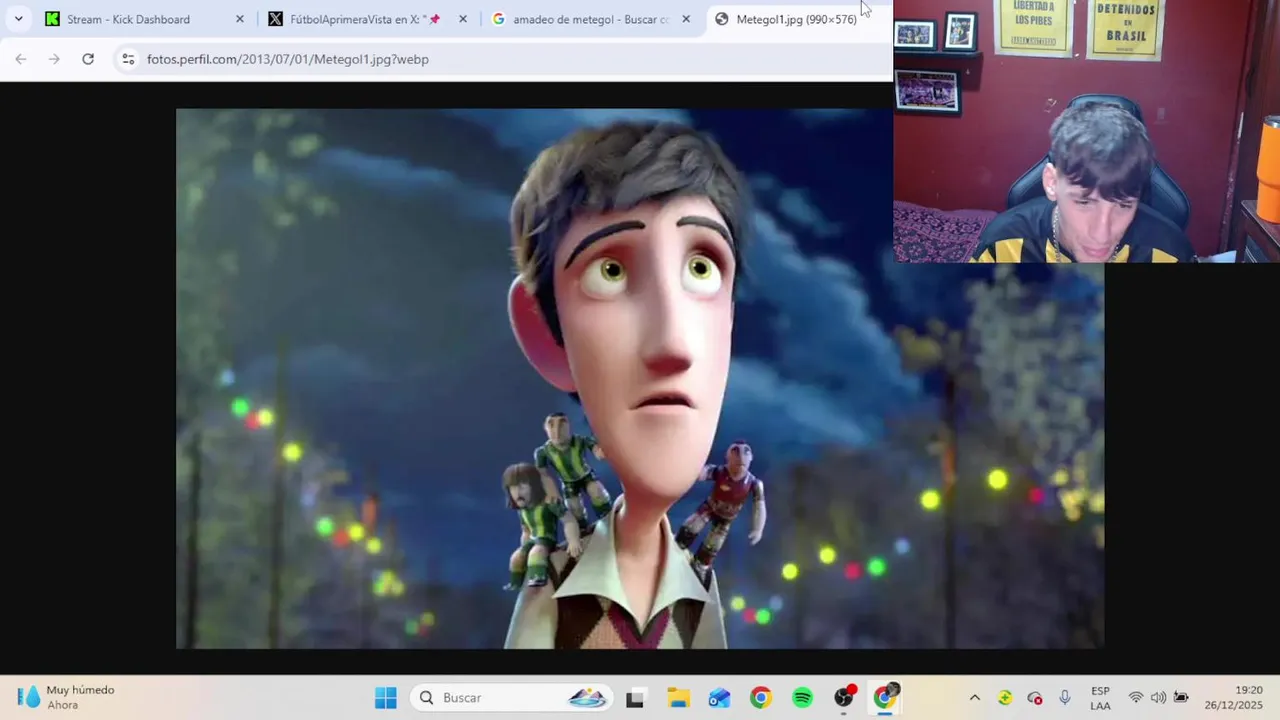Open Task View from taskbar
Image resolution: width=1280 pixels, height=720 pixels.
pyautogui.click(x=635, y=698)
